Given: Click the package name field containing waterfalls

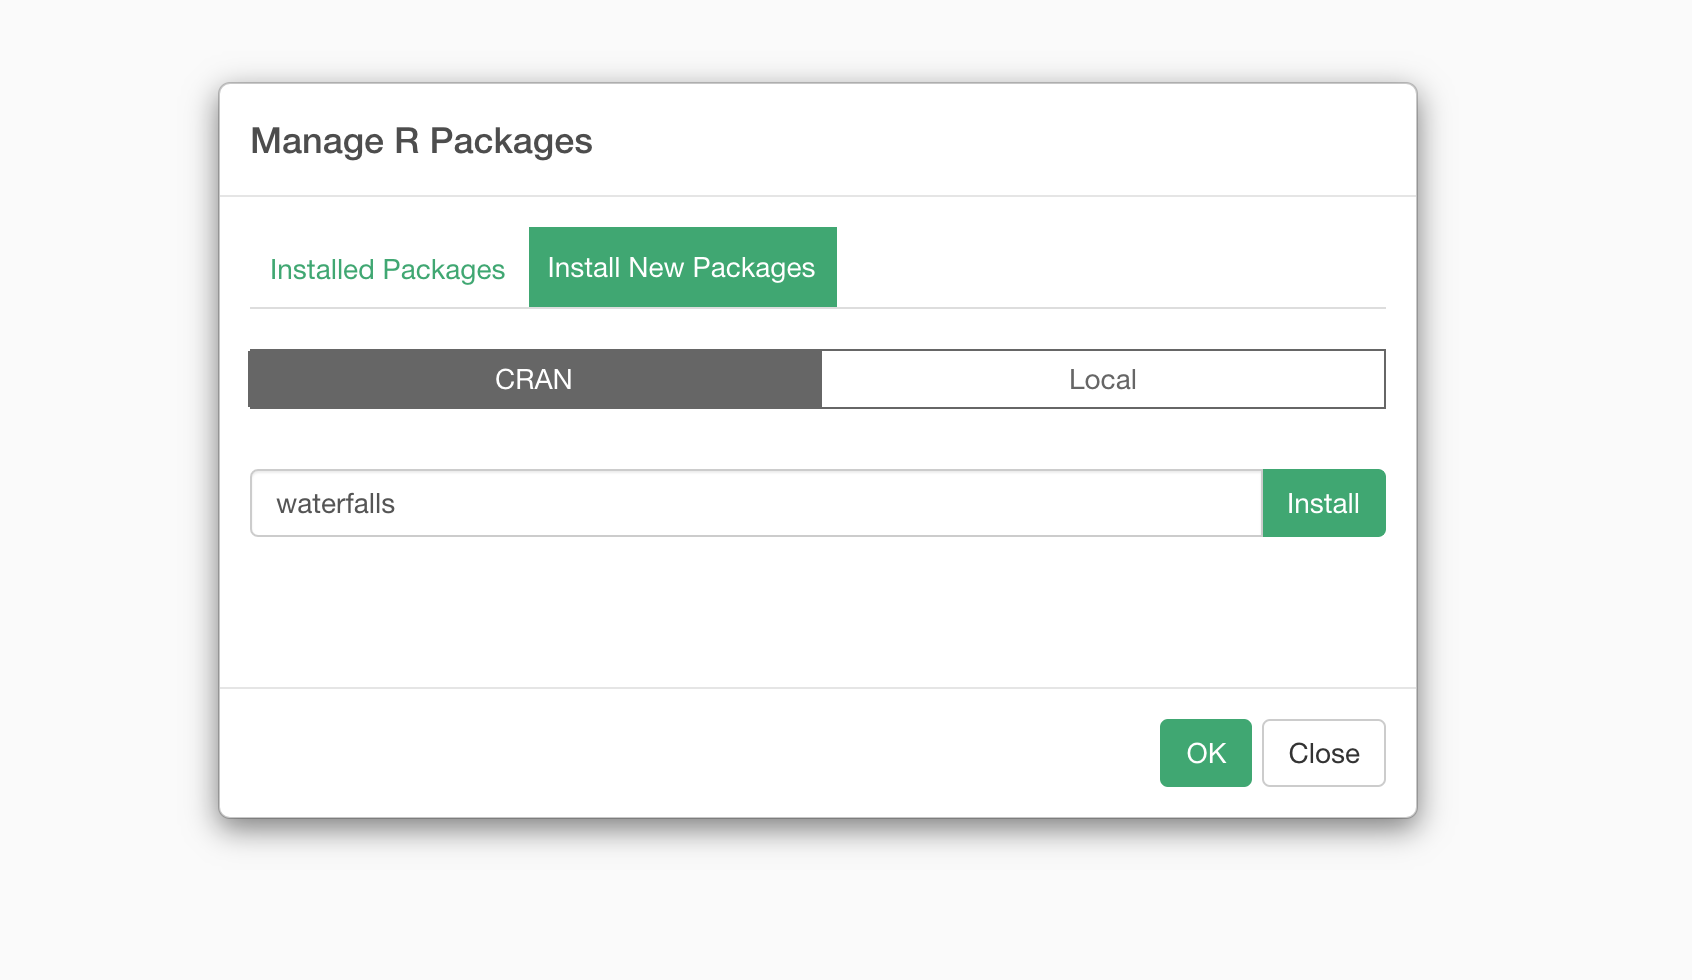Looking at the screenshot, I should pyautogui.click(x=756, y=503).
